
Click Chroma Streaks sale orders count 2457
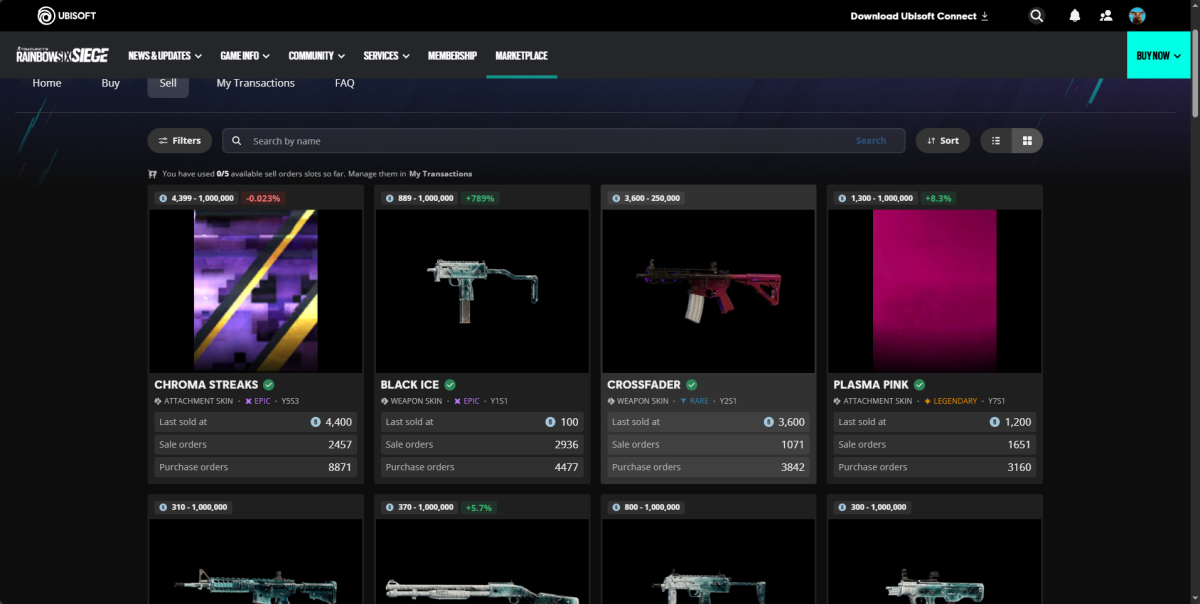[x=340, y=444]
